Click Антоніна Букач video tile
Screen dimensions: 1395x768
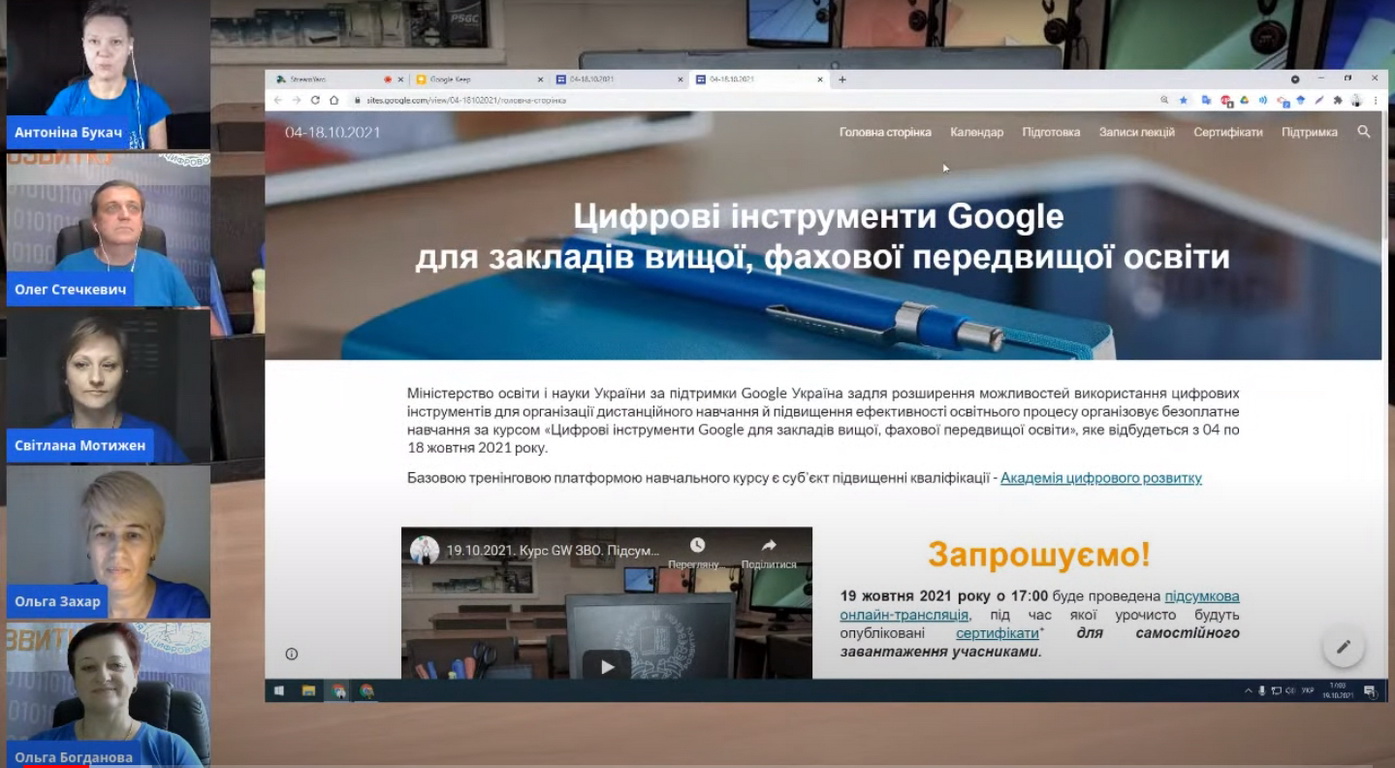tap(108, 75)
